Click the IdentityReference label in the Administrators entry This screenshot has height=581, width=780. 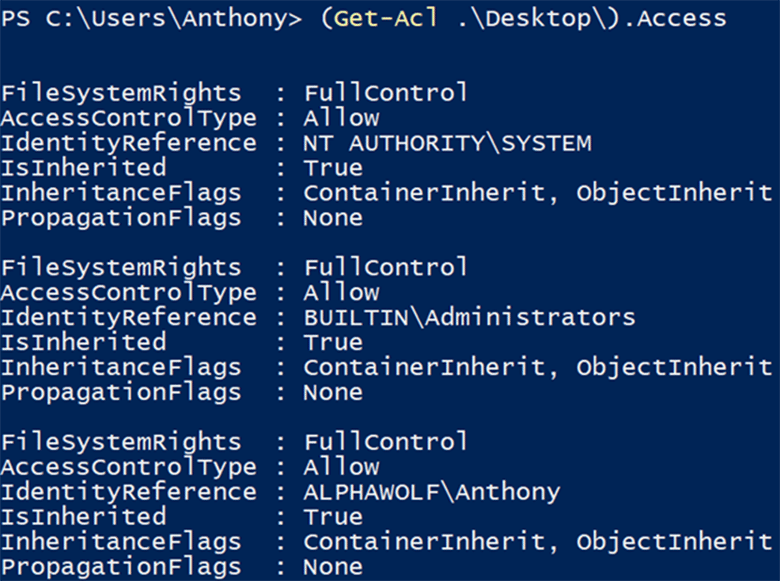[x=128, y=318]
